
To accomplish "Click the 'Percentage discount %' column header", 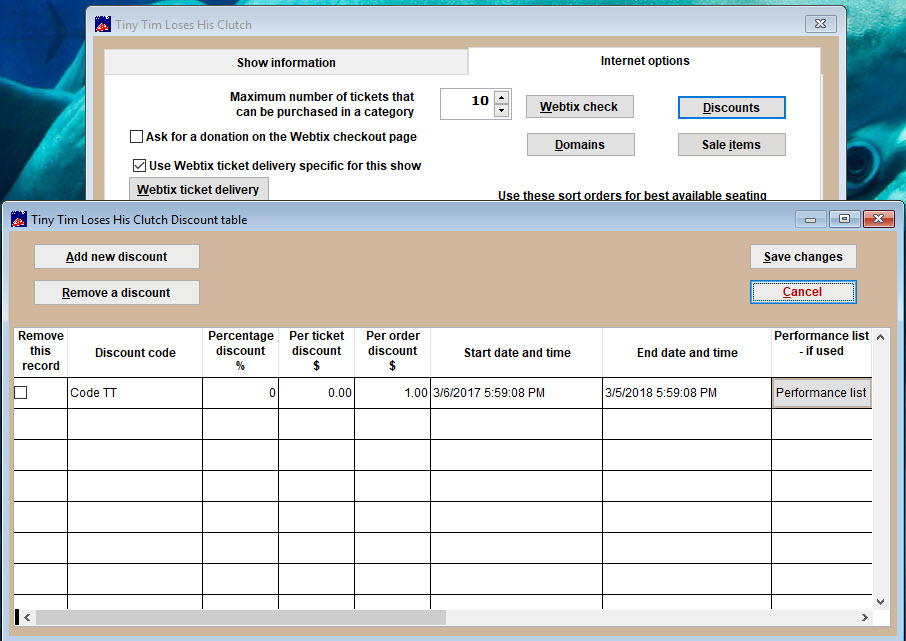I will pos(240,351).
